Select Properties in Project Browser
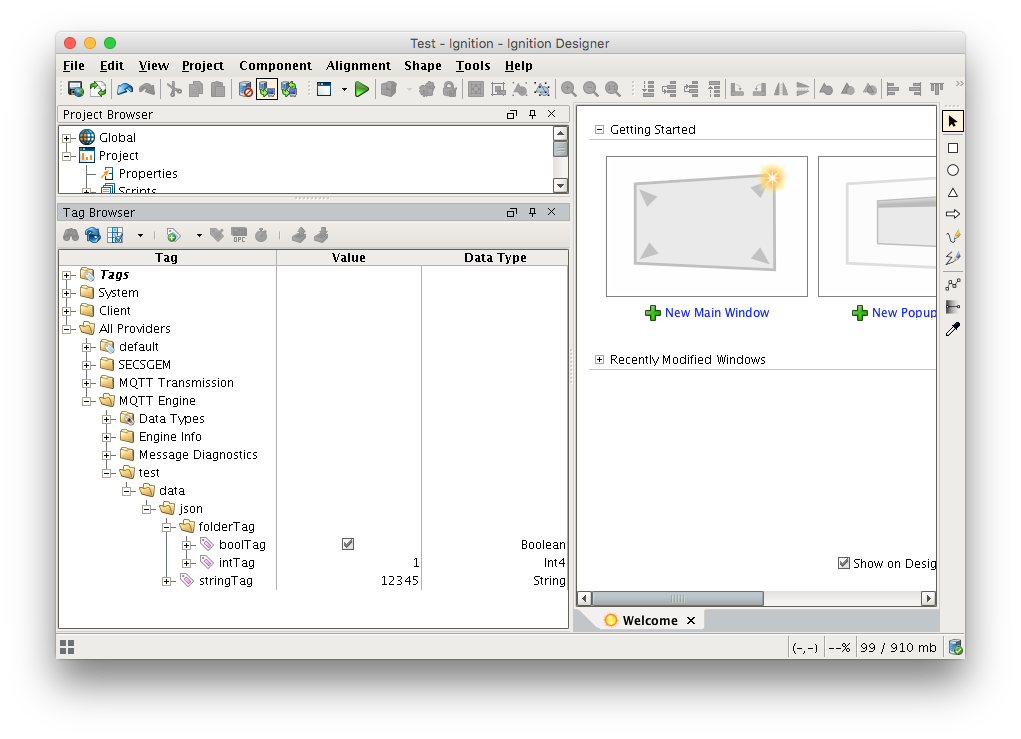1021x739 pixels. tap(148, 174)
